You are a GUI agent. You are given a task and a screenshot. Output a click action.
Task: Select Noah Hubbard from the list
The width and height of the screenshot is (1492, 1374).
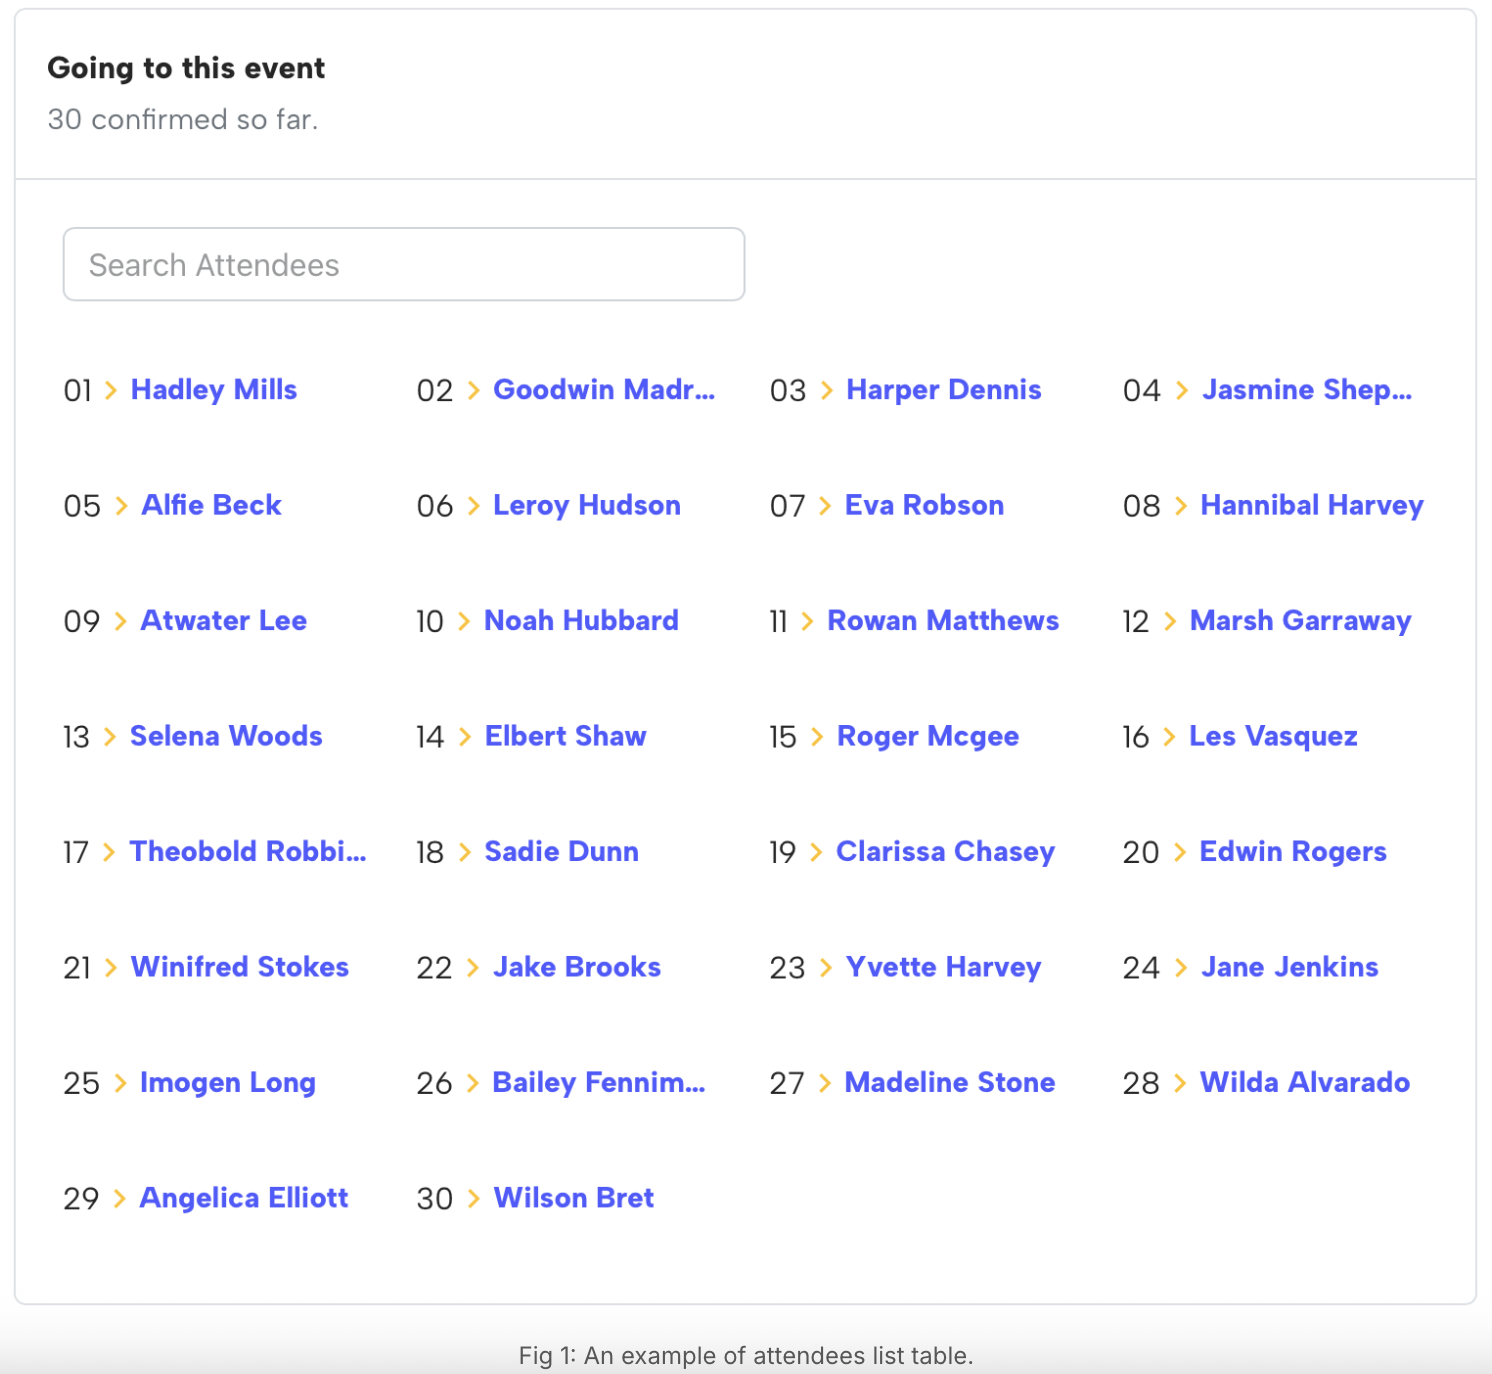581,621
